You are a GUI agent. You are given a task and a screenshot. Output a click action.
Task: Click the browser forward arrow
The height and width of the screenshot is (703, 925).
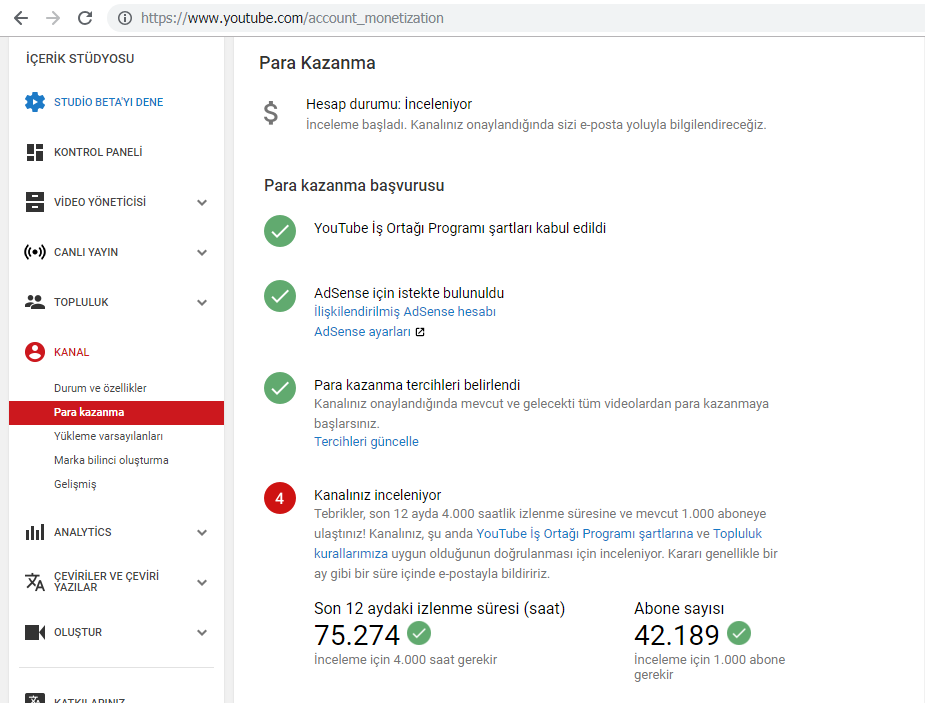53,18
